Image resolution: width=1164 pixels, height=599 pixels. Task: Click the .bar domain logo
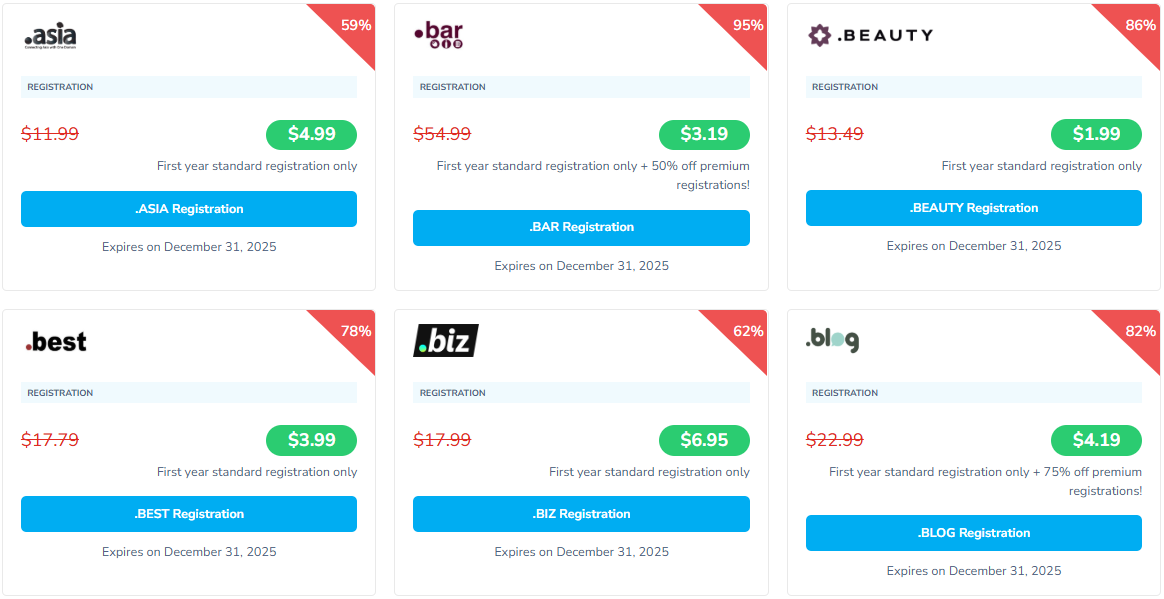point(438,35)
